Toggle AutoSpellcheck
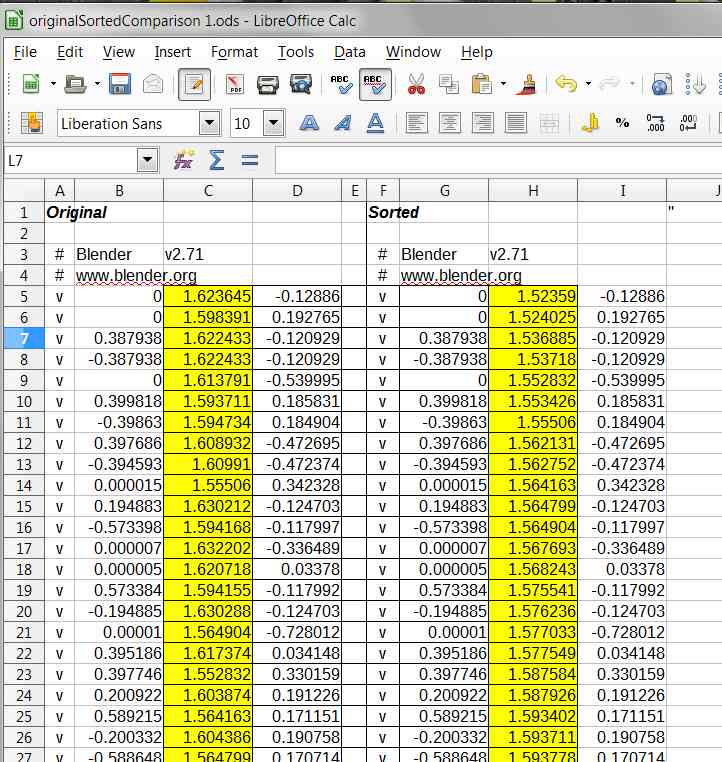Screen dimensions: 722x762 [375, 85]
